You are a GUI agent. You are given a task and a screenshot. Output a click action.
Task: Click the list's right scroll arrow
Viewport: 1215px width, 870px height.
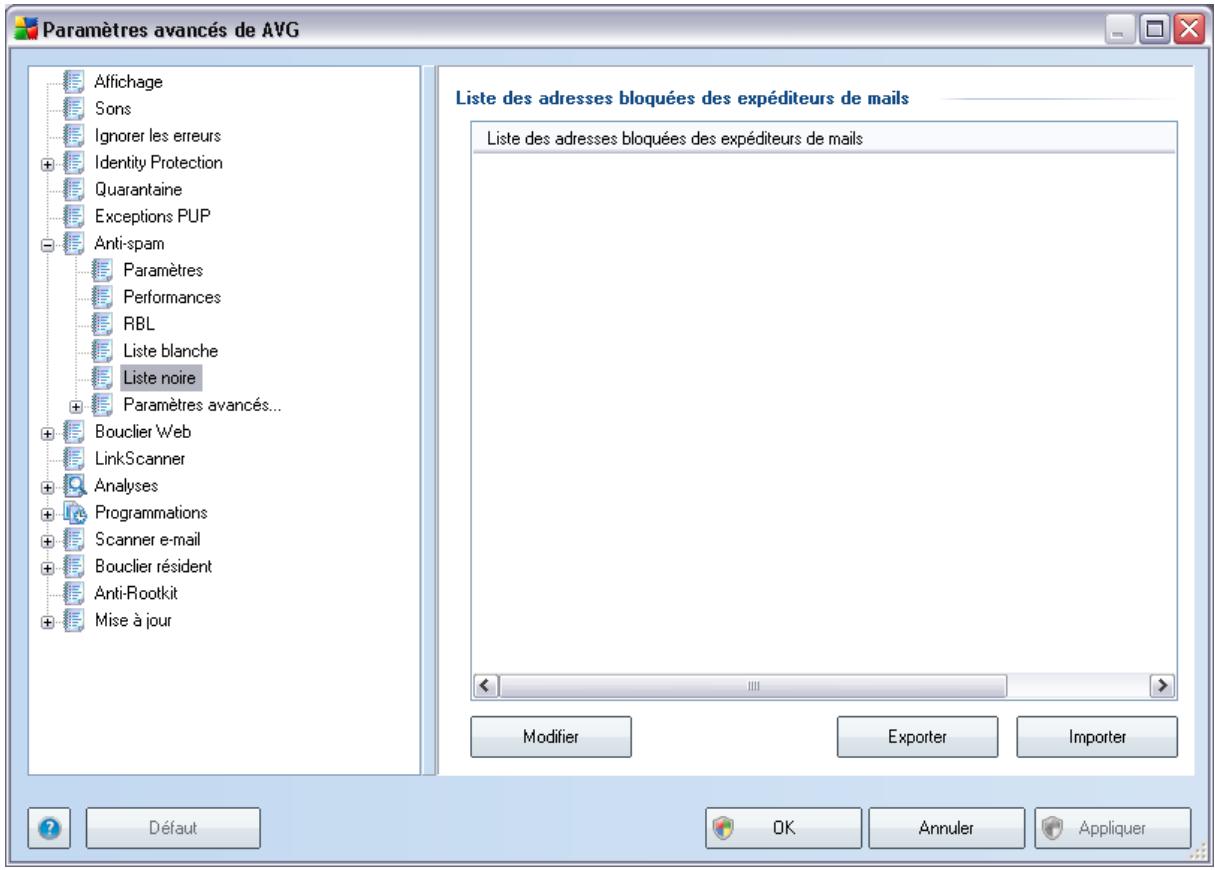coord(1162,685)
